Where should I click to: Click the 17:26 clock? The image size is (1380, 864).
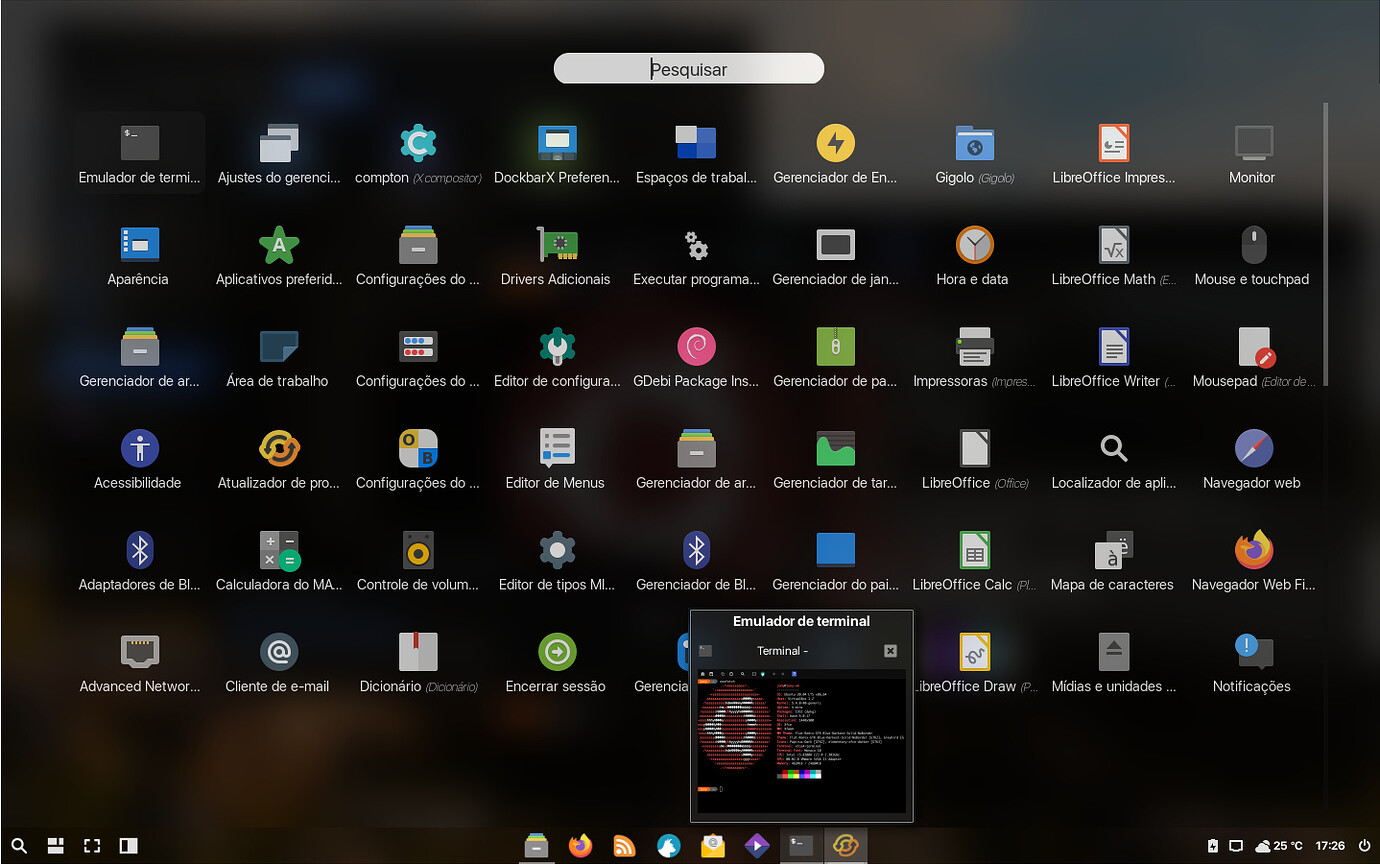point(1330,846)
